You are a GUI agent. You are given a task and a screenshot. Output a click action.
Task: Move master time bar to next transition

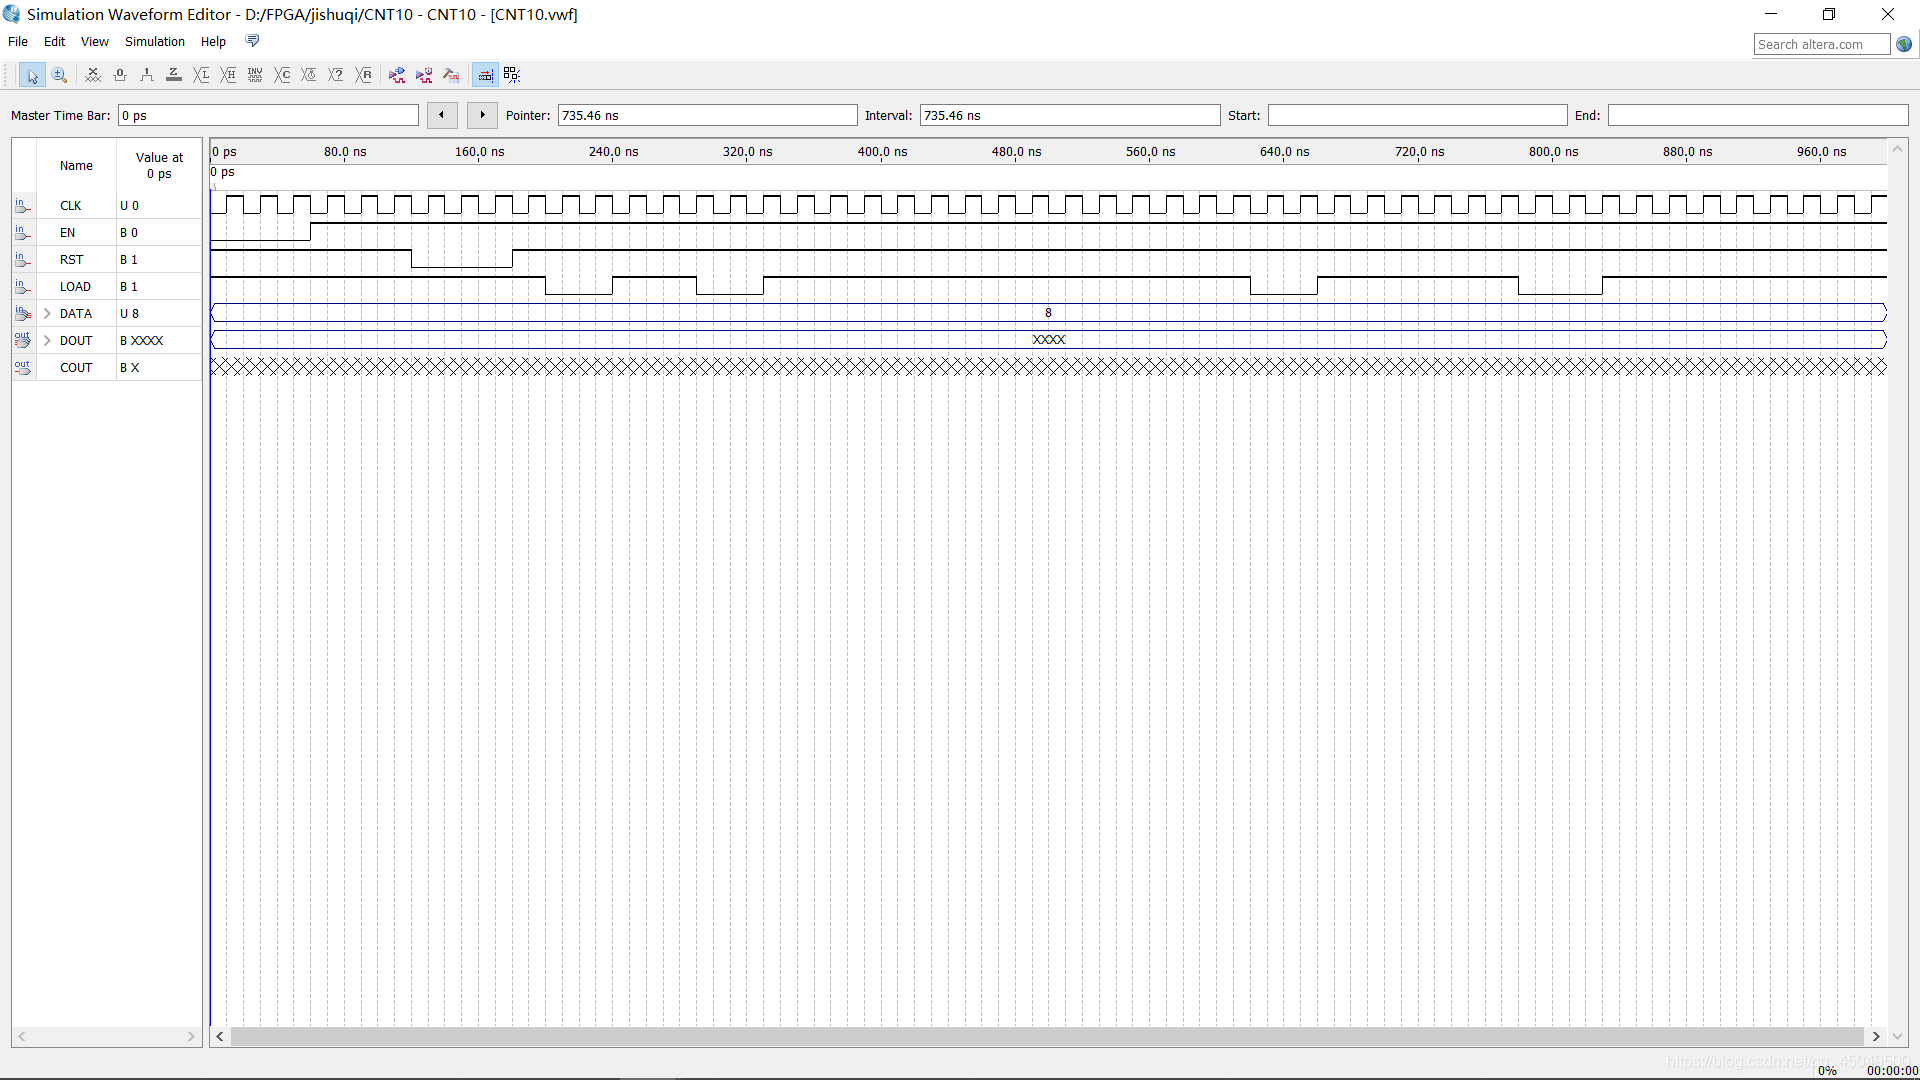pyautogui.click(x=482, y=115)
